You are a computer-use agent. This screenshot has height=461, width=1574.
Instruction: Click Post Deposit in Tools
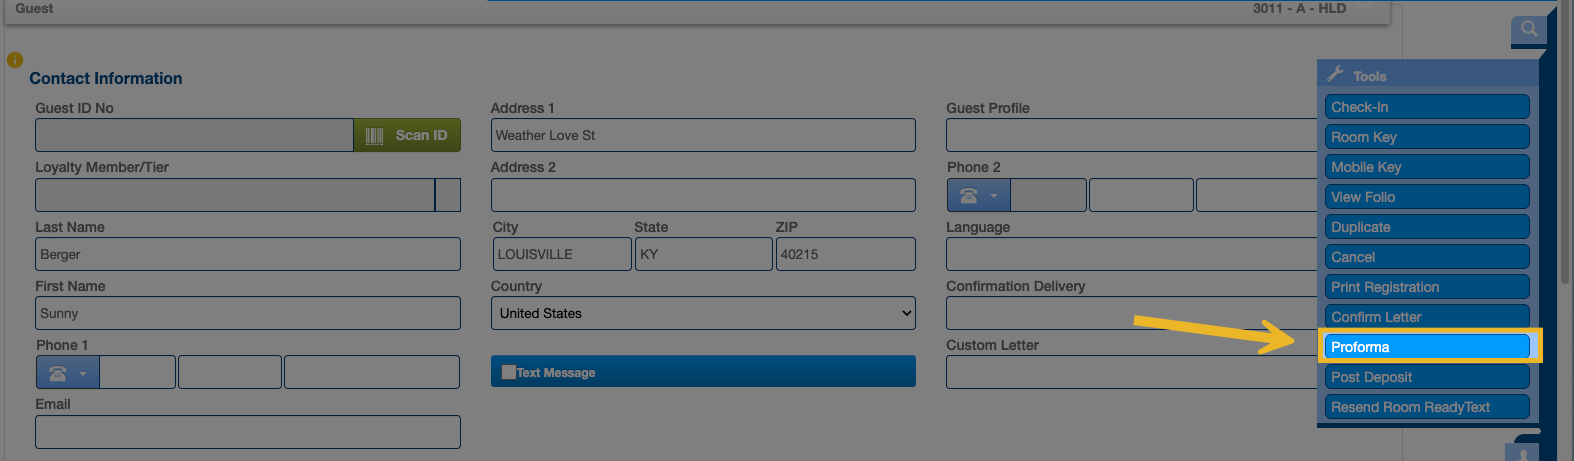tap(1427, 377)
